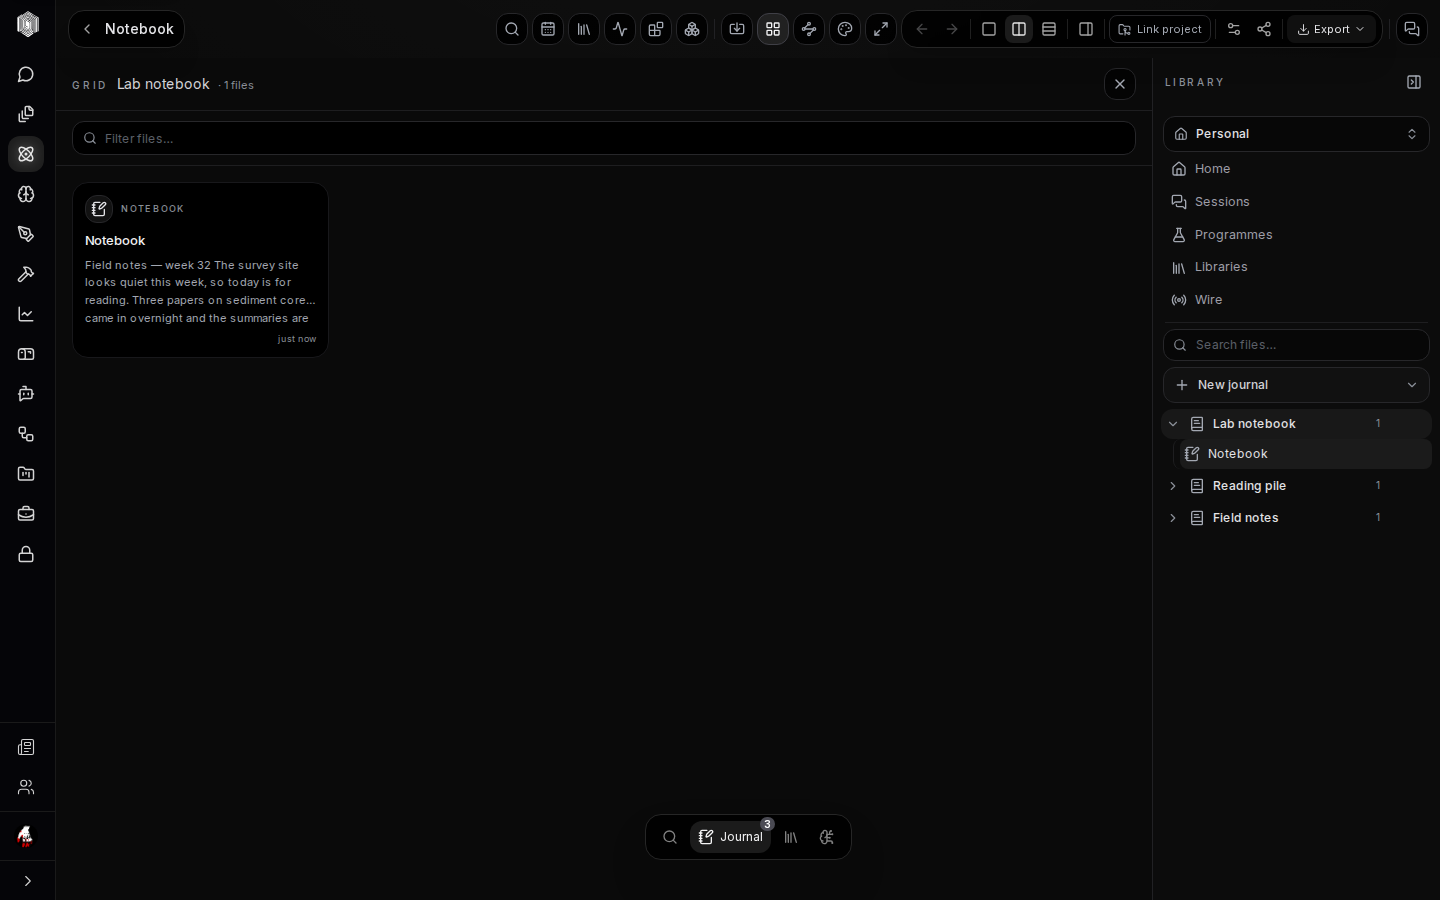
Task: Open the calendar view icon
Action: click(x=548, y=29)
